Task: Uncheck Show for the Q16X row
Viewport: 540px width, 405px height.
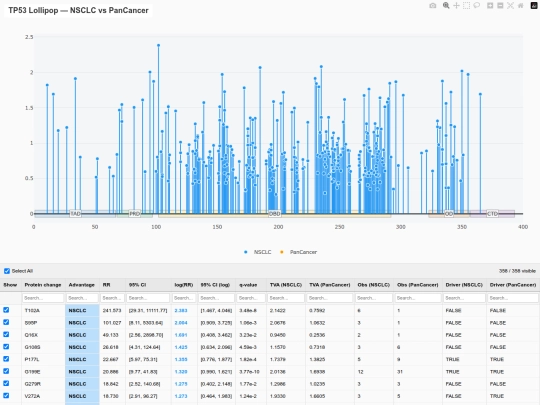Action: click(x=6, y=334)
